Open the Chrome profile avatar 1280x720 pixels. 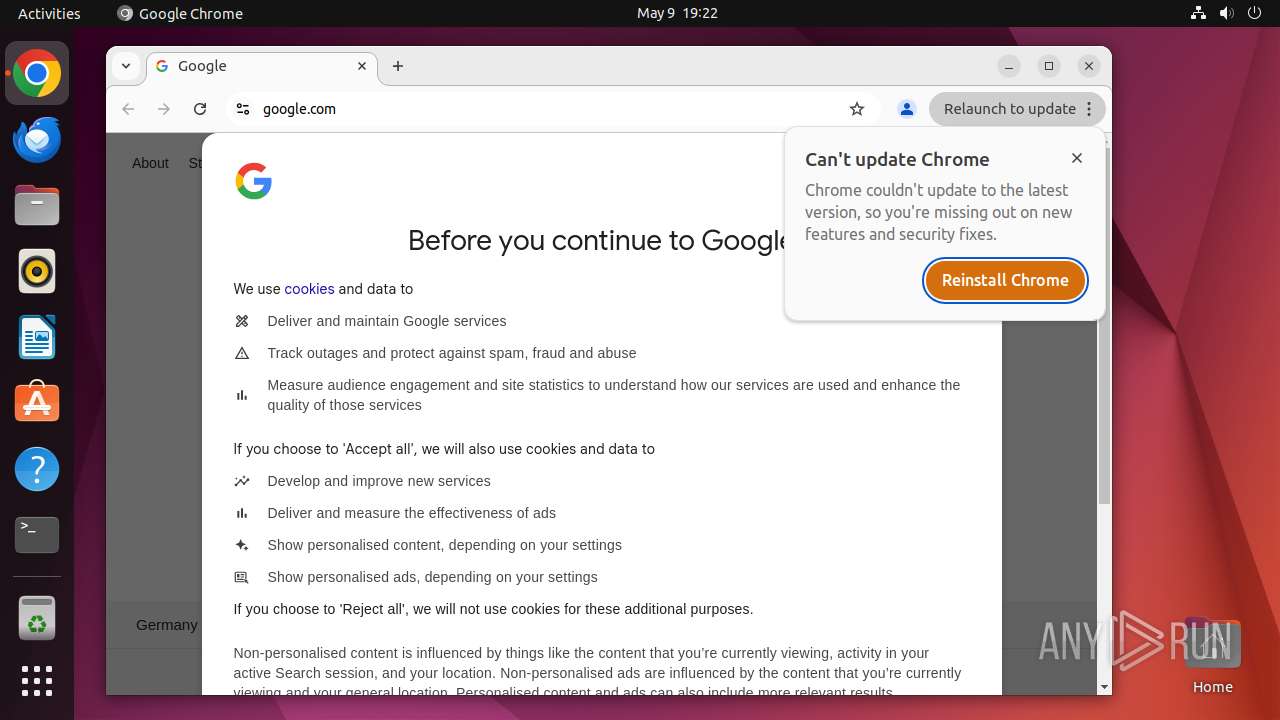[907, 109]
